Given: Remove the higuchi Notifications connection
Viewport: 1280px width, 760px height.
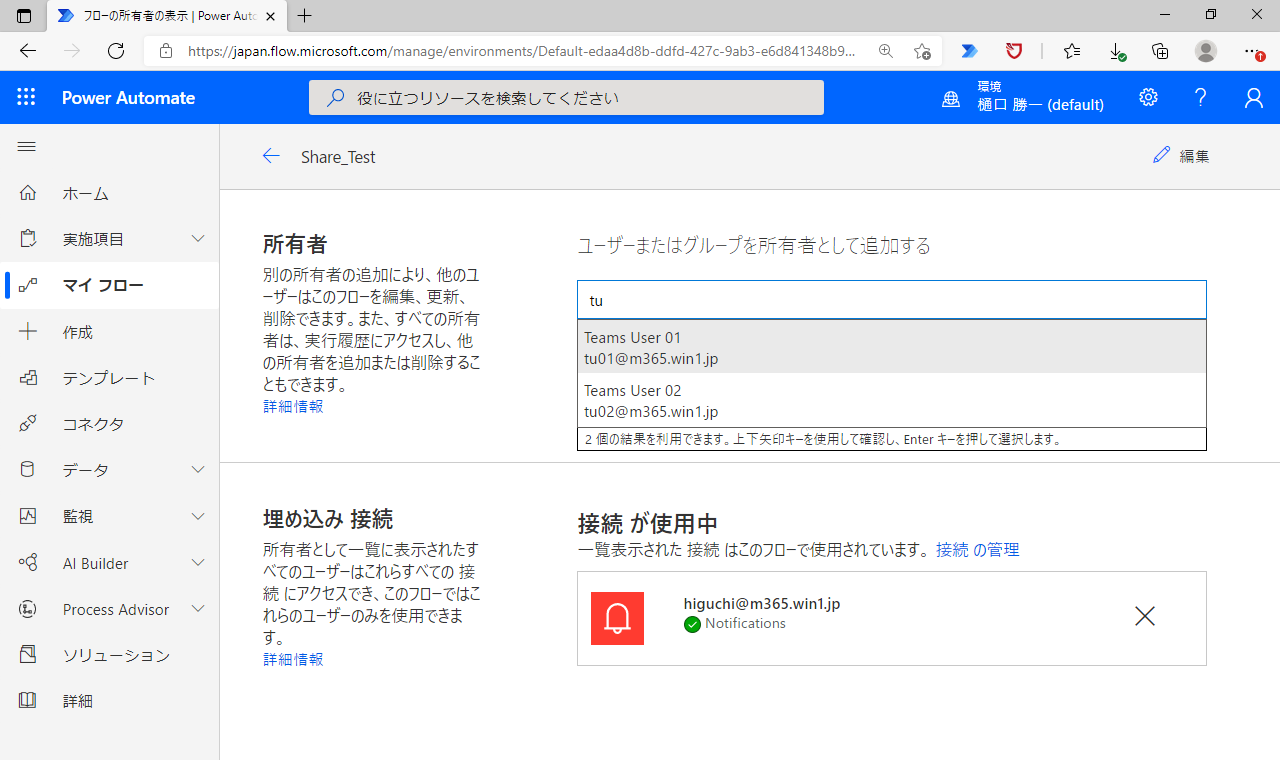Looking at the screenshot, I should 1145,617.
